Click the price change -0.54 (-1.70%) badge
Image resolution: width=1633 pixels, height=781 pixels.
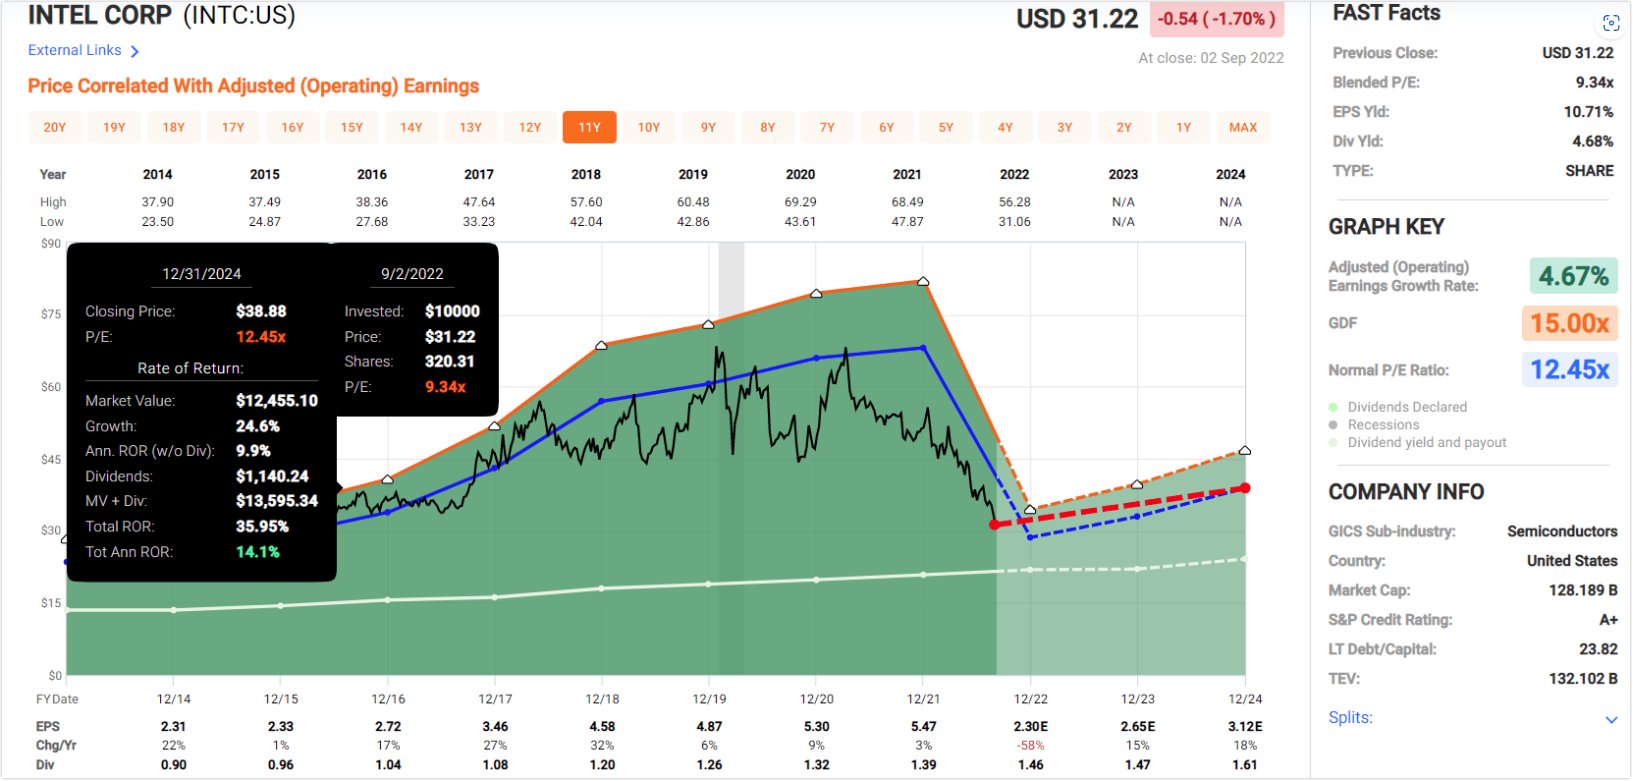coord(1217,19)
